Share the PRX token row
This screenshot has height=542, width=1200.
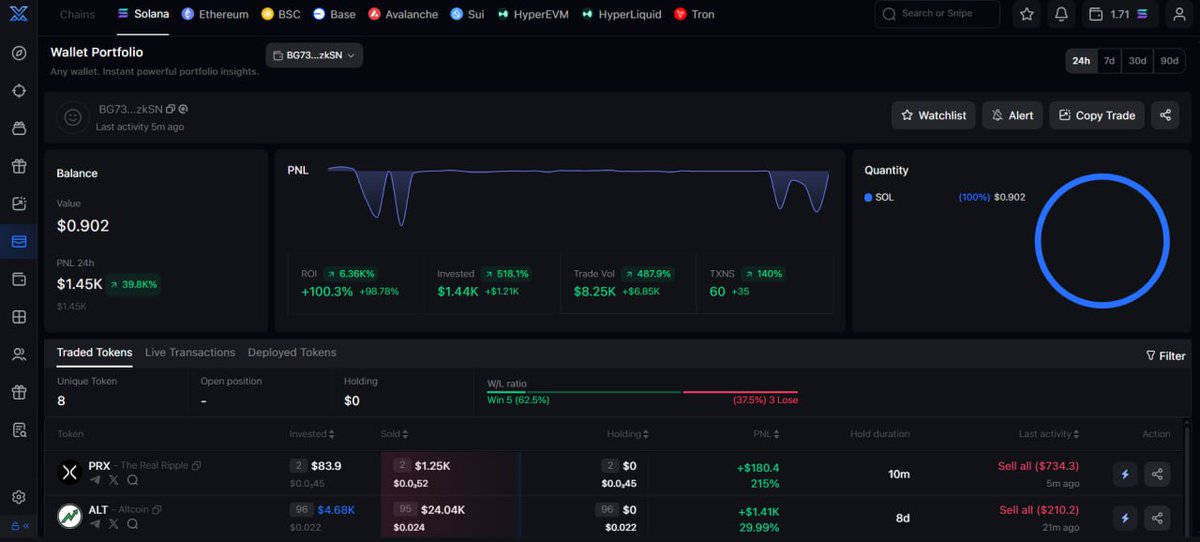click(x=1157, y=474)
